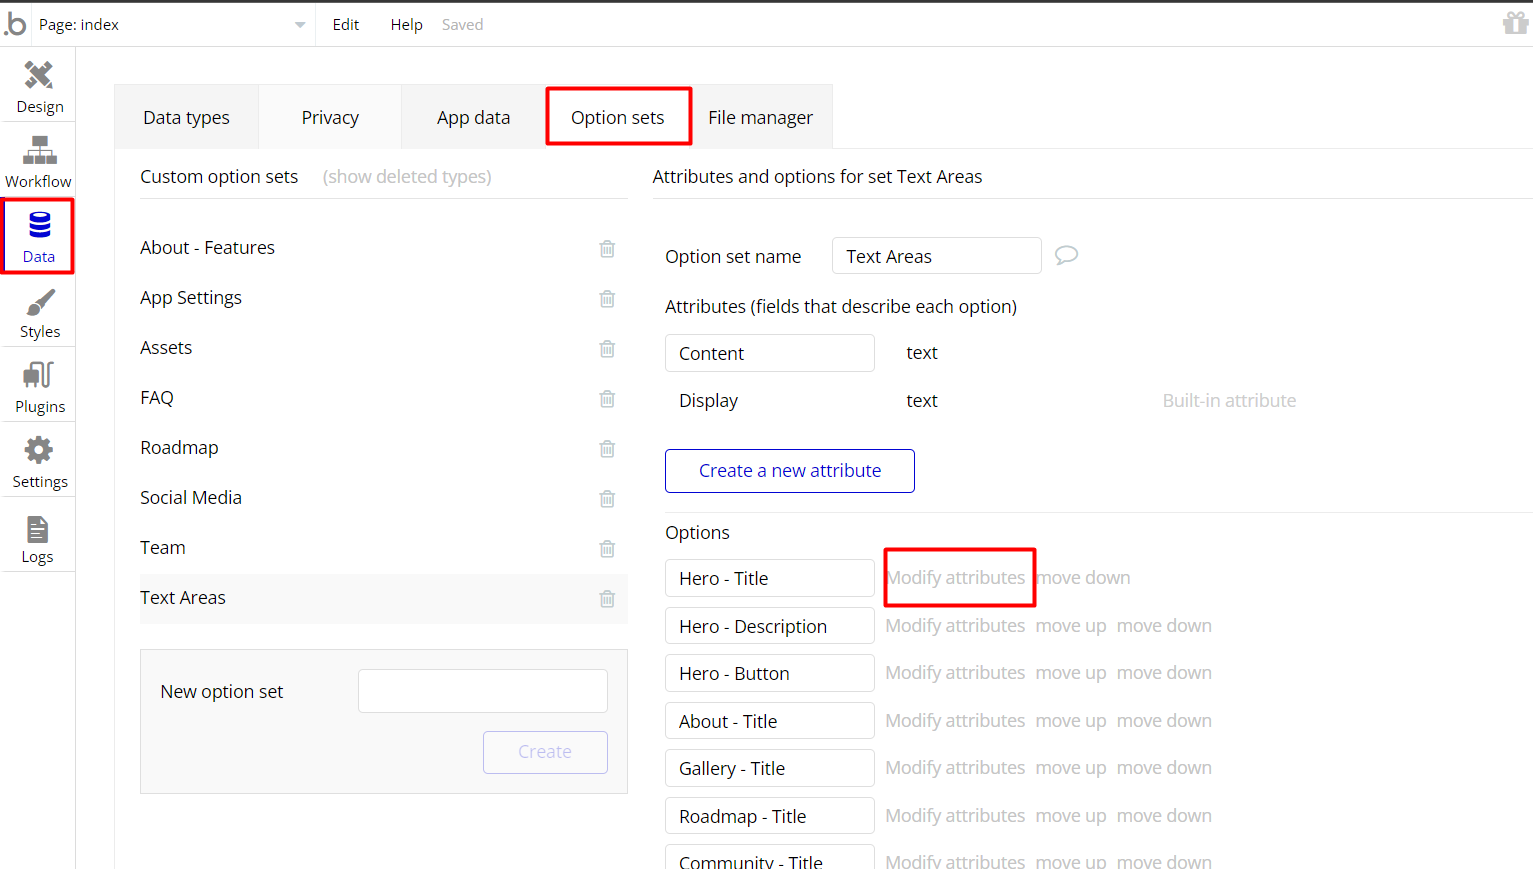Click Create a new attribute button
The width and height of the screenshot is (1533, 869).
[x=789, y=471]
